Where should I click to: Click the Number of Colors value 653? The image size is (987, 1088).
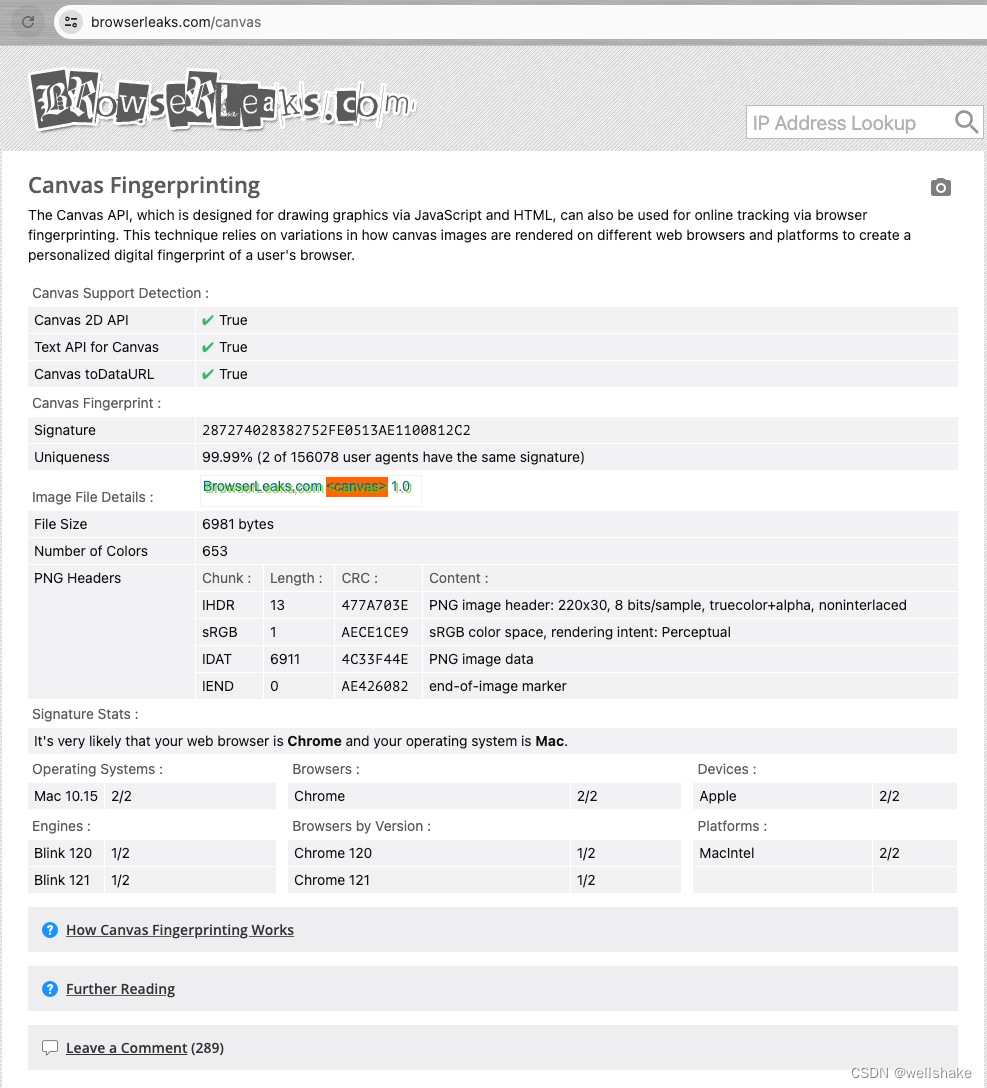tap(214, 551)
